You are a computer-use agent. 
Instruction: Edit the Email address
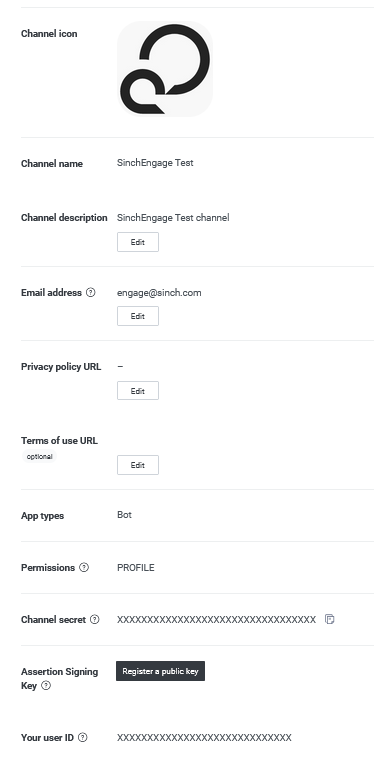(x=138, y=316)
